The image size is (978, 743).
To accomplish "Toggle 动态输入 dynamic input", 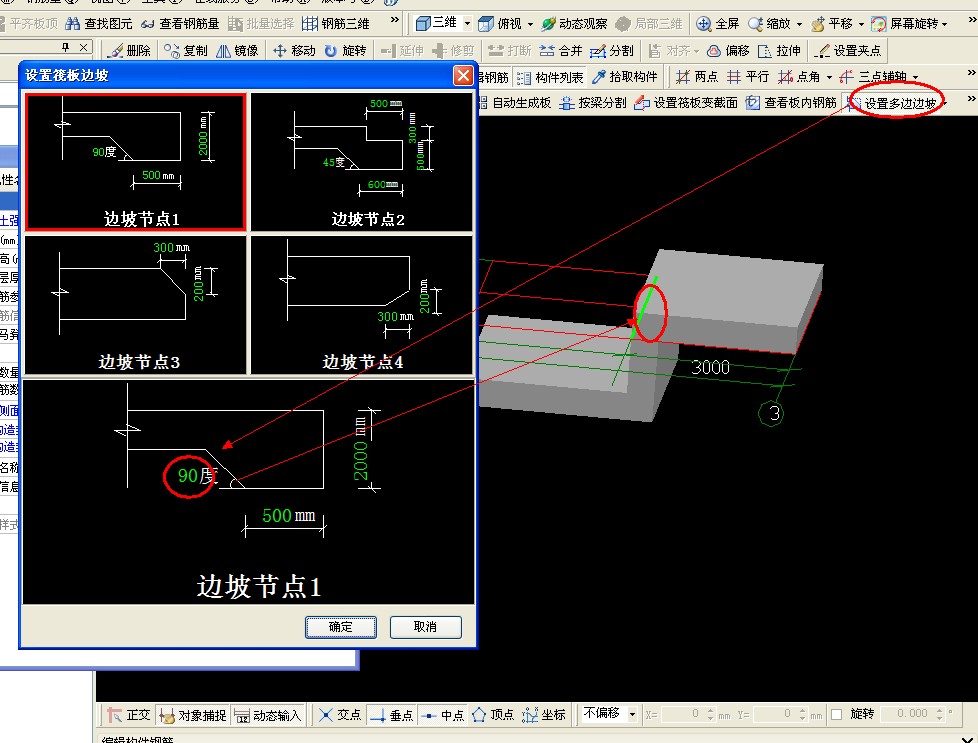I will pyautogui.click(x=268, y=715).
